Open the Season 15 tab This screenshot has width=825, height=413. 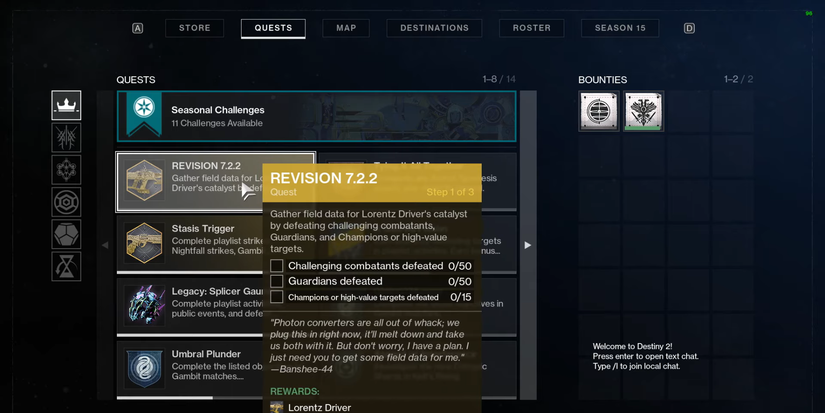(x=620, y=28)
